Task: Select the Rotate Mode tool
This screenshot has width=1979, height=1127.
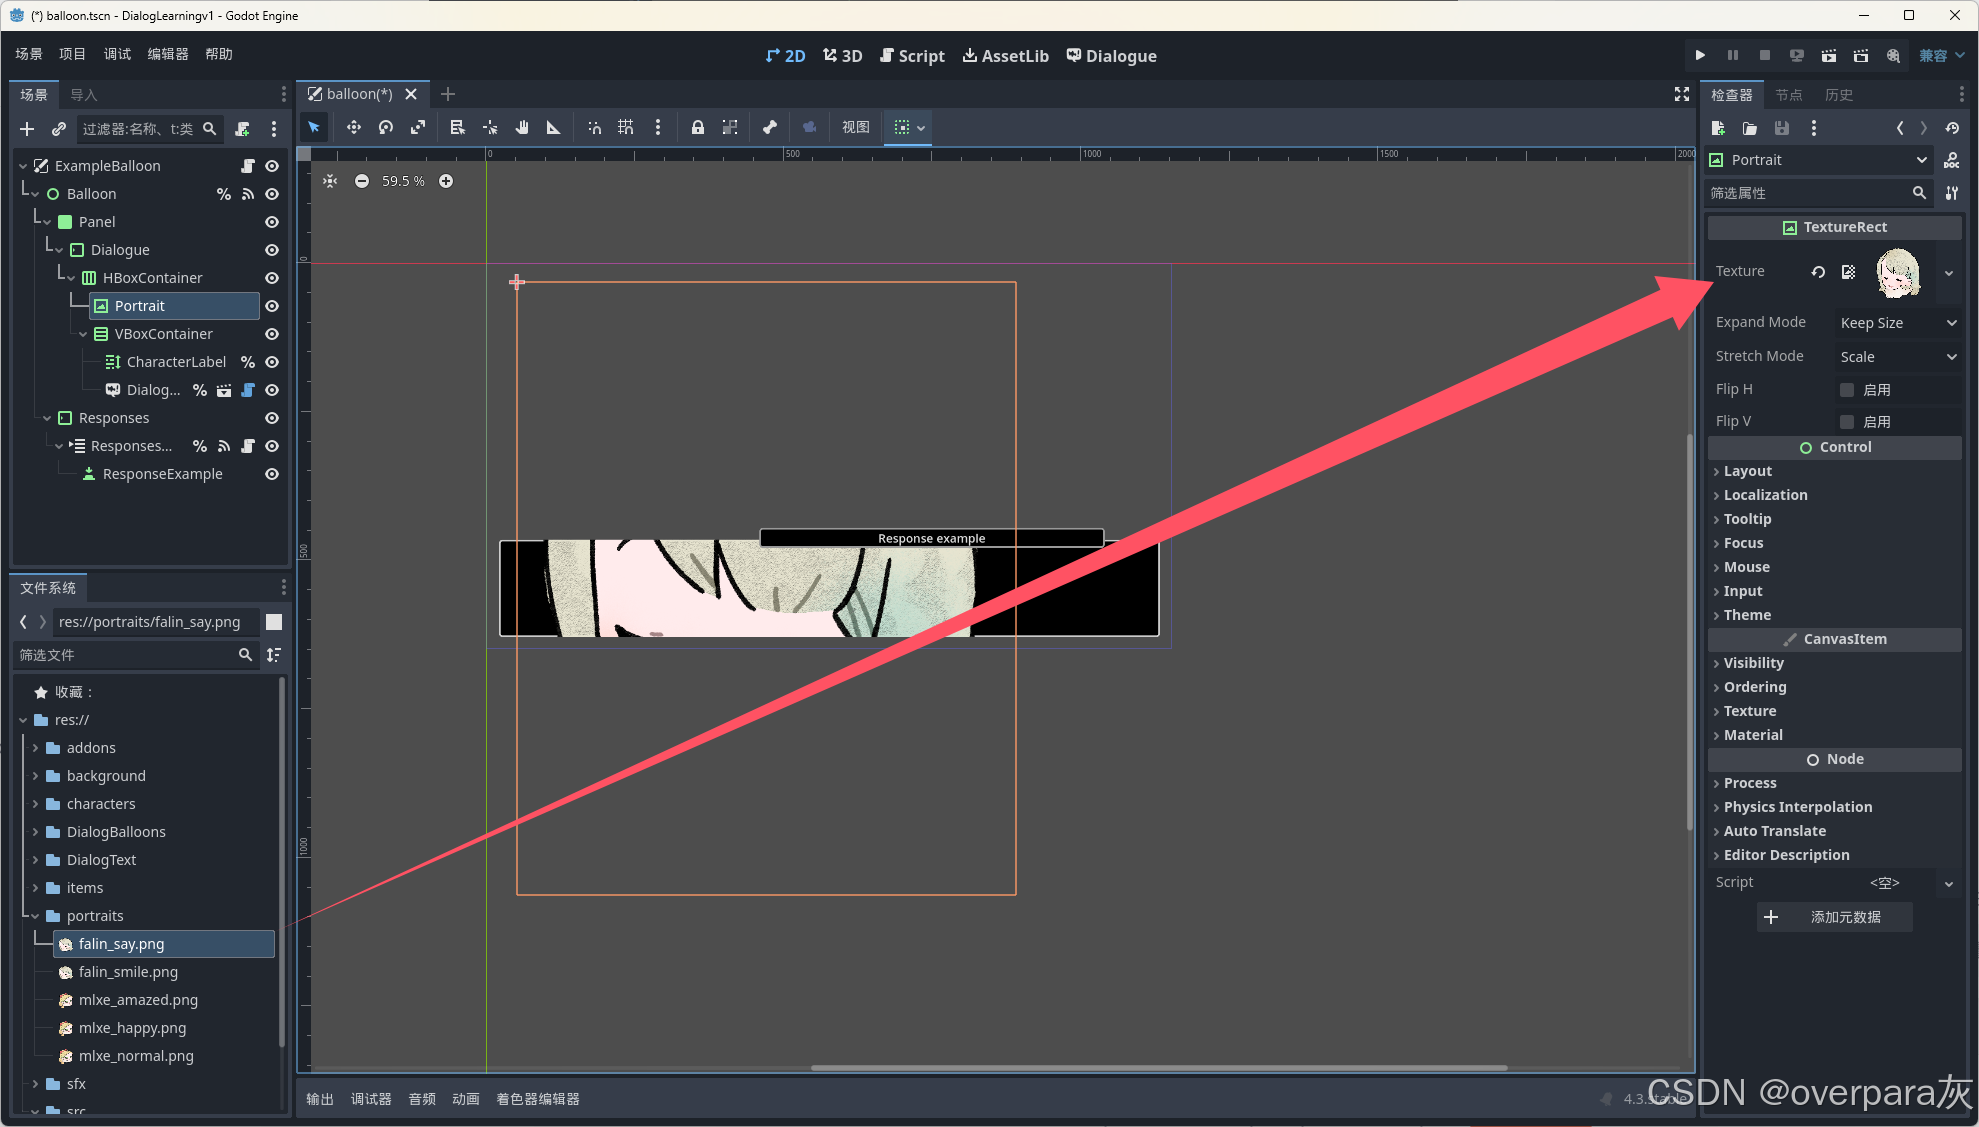Action: pos(386,127)
